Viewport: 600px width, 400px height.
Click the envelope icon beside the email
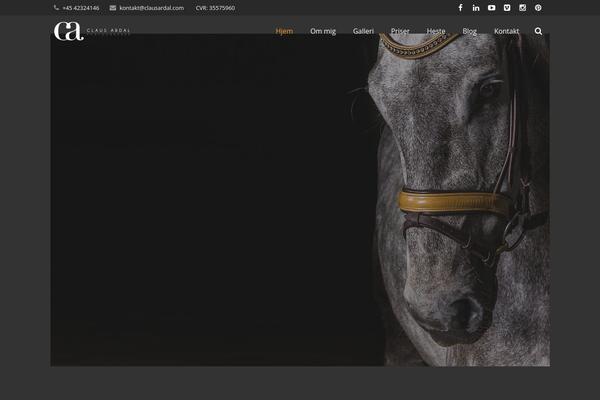(x=113, y=8)
